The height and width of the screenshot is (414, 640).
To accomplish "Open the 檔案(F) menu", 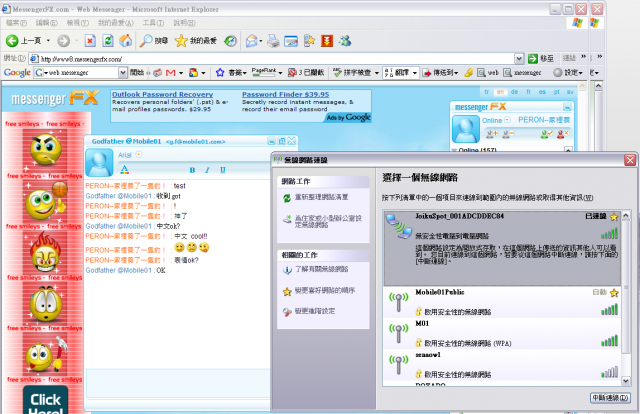I will click(x=16, y=22).
